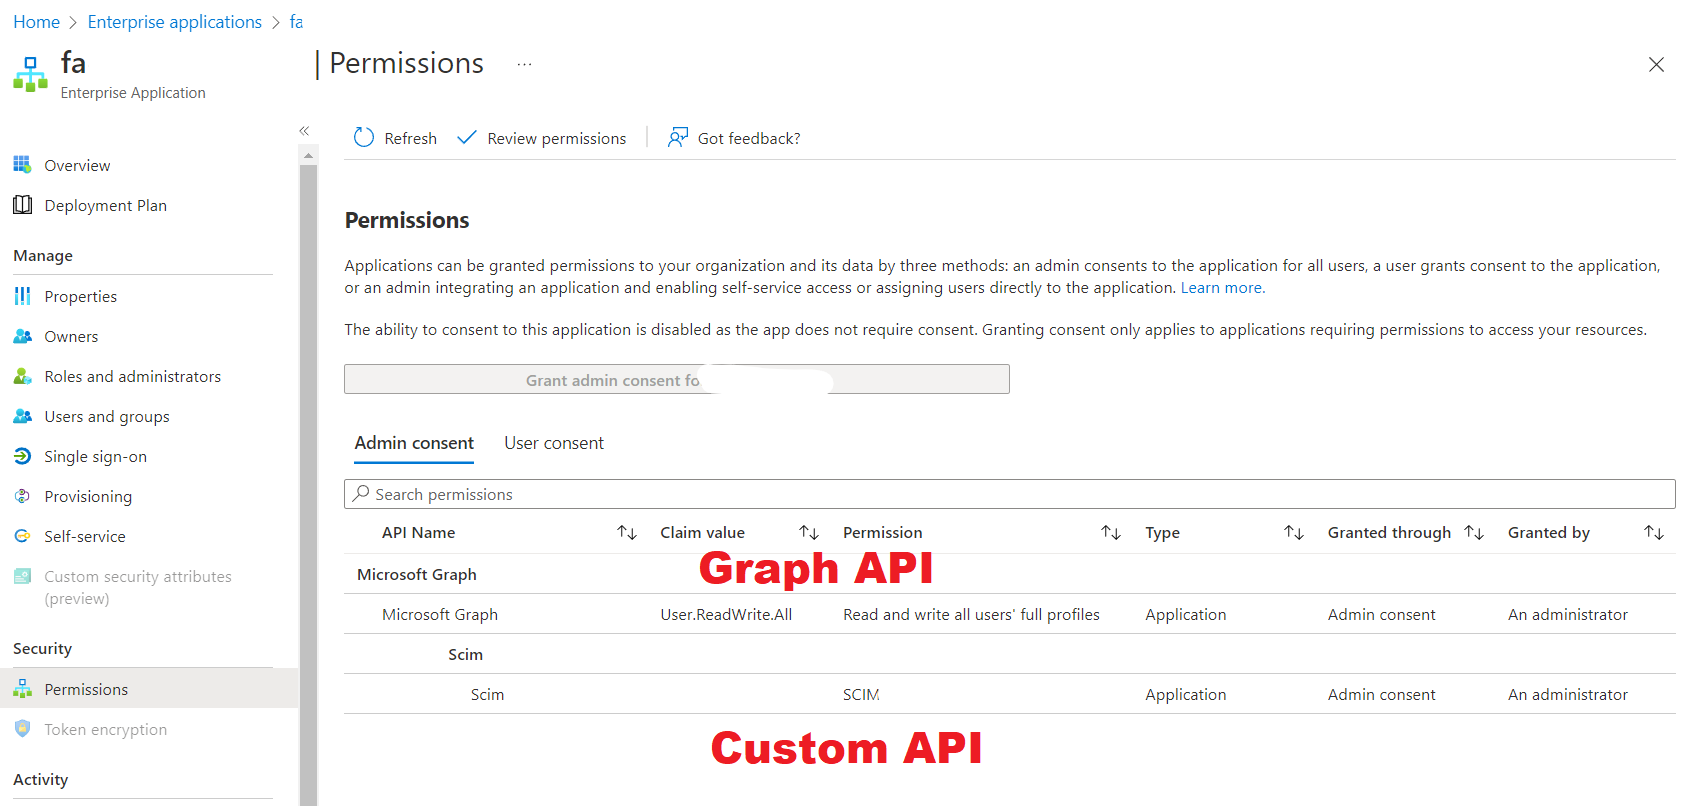Open the Learn more link

(1222, 288)
